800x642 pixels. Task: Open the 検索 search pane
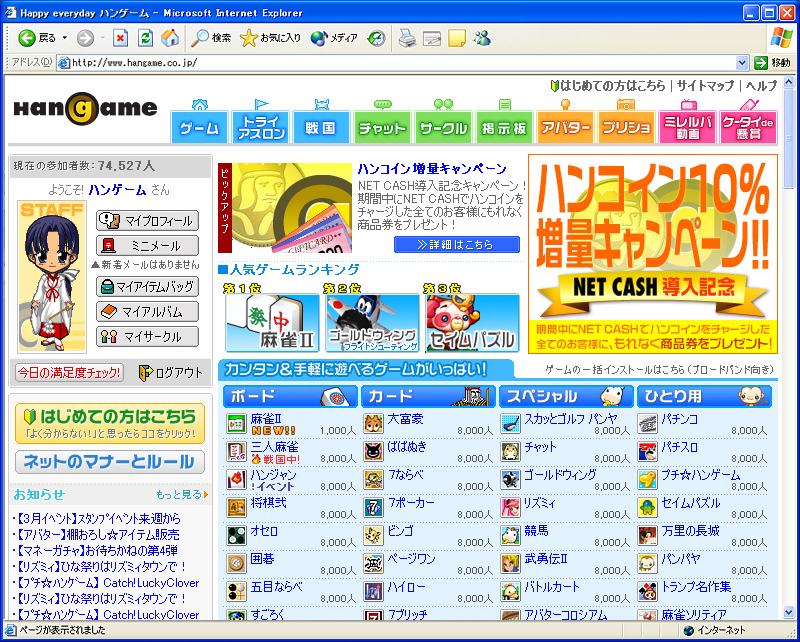[211, 38]
